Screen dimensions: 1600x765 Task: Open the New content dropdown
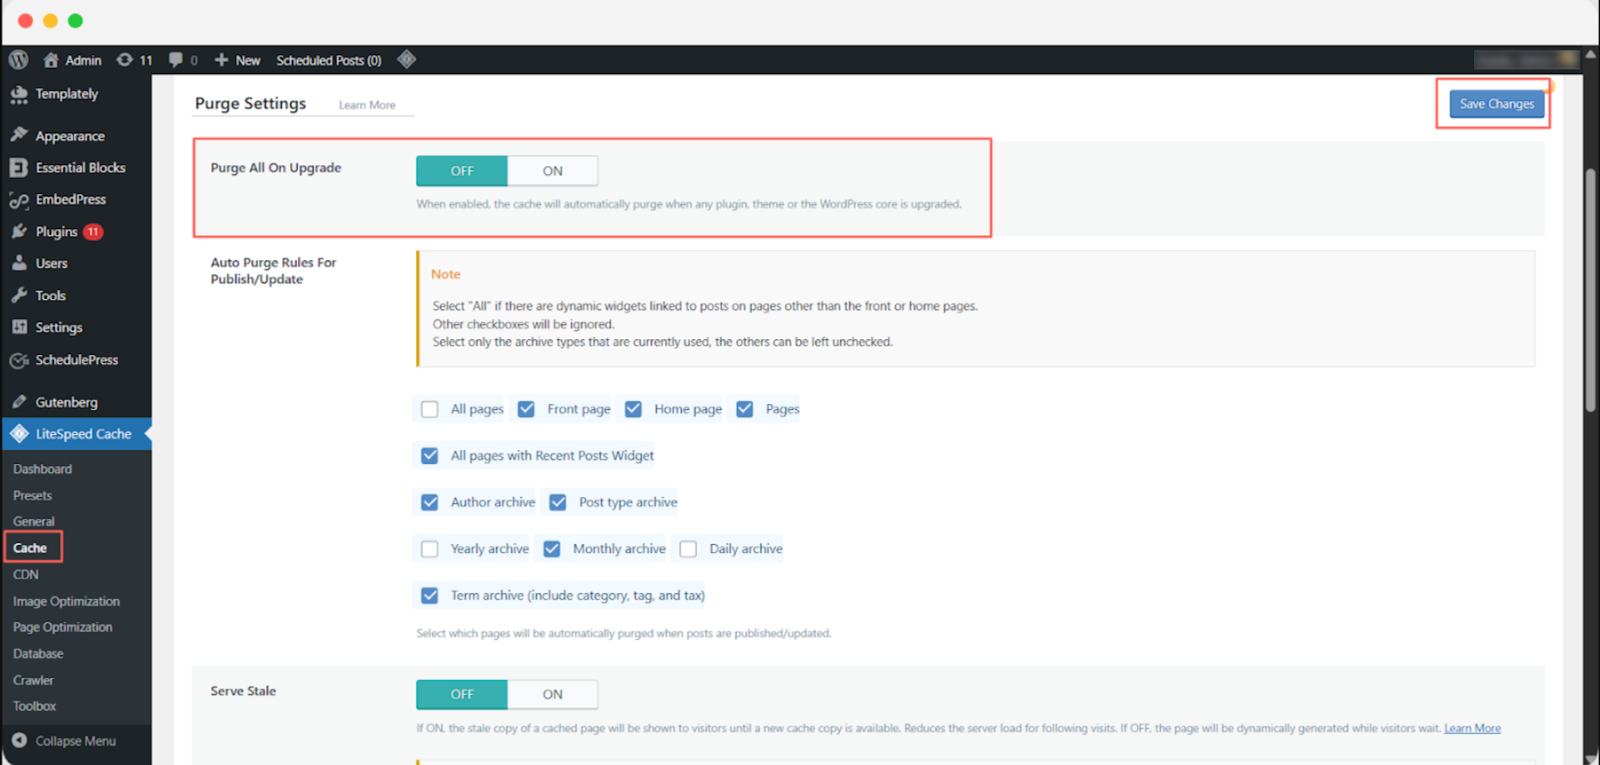click(x=238, y=60)
